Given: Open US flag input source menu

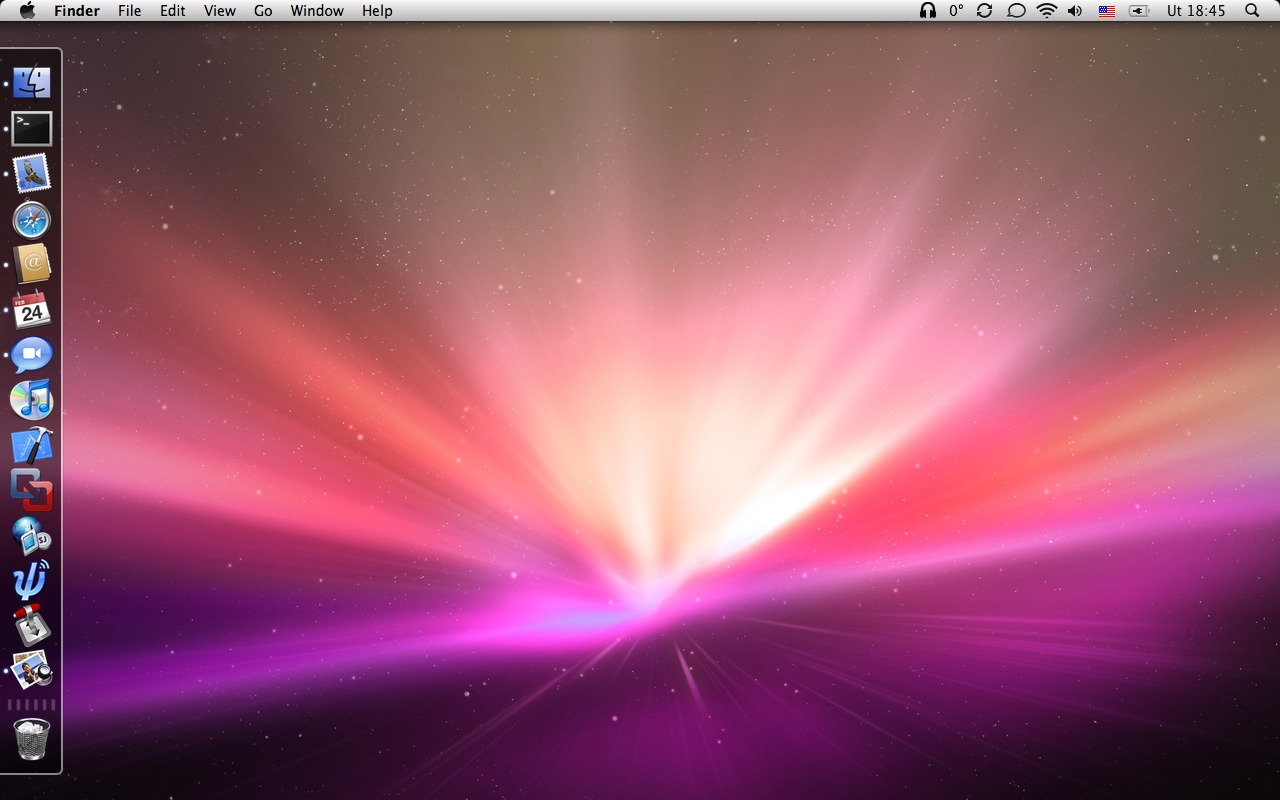Looking at the screenshot, I should tap(1107, 11).
